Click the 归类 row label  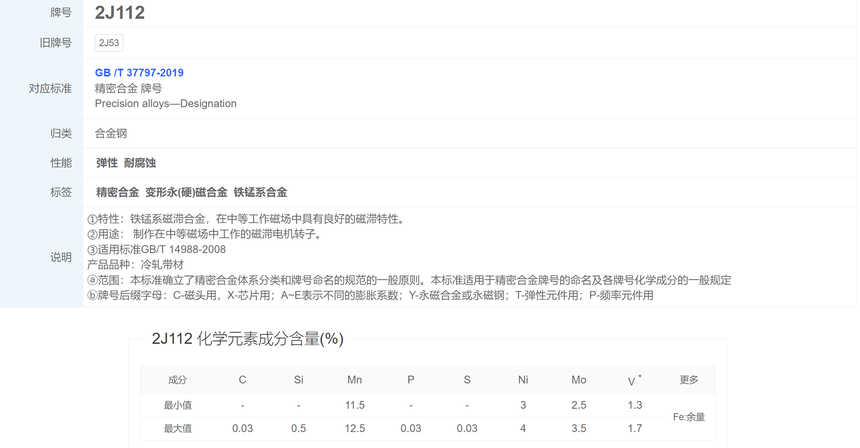[61, 133]
